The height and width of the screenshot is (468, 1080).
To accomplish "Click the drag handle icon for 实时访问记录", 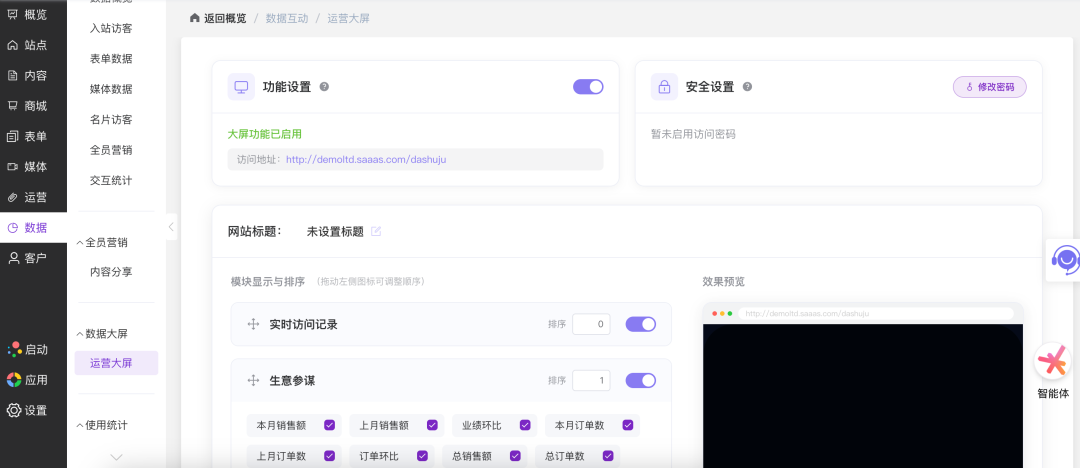I will [253, 325].
